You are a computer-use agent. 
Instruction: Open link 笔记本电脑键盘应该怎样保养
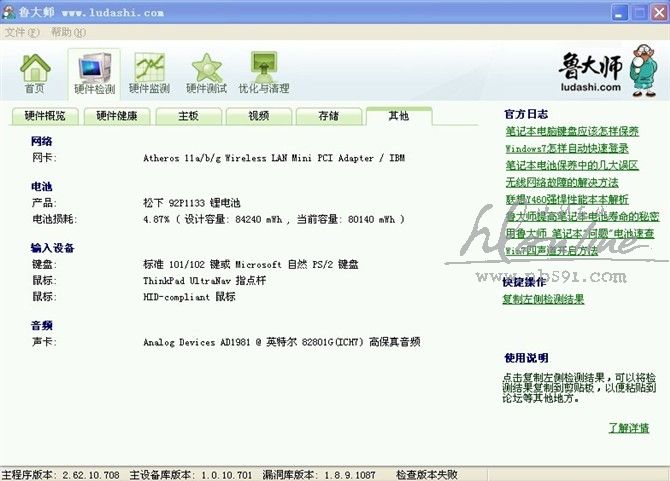(x=572, y=131)
